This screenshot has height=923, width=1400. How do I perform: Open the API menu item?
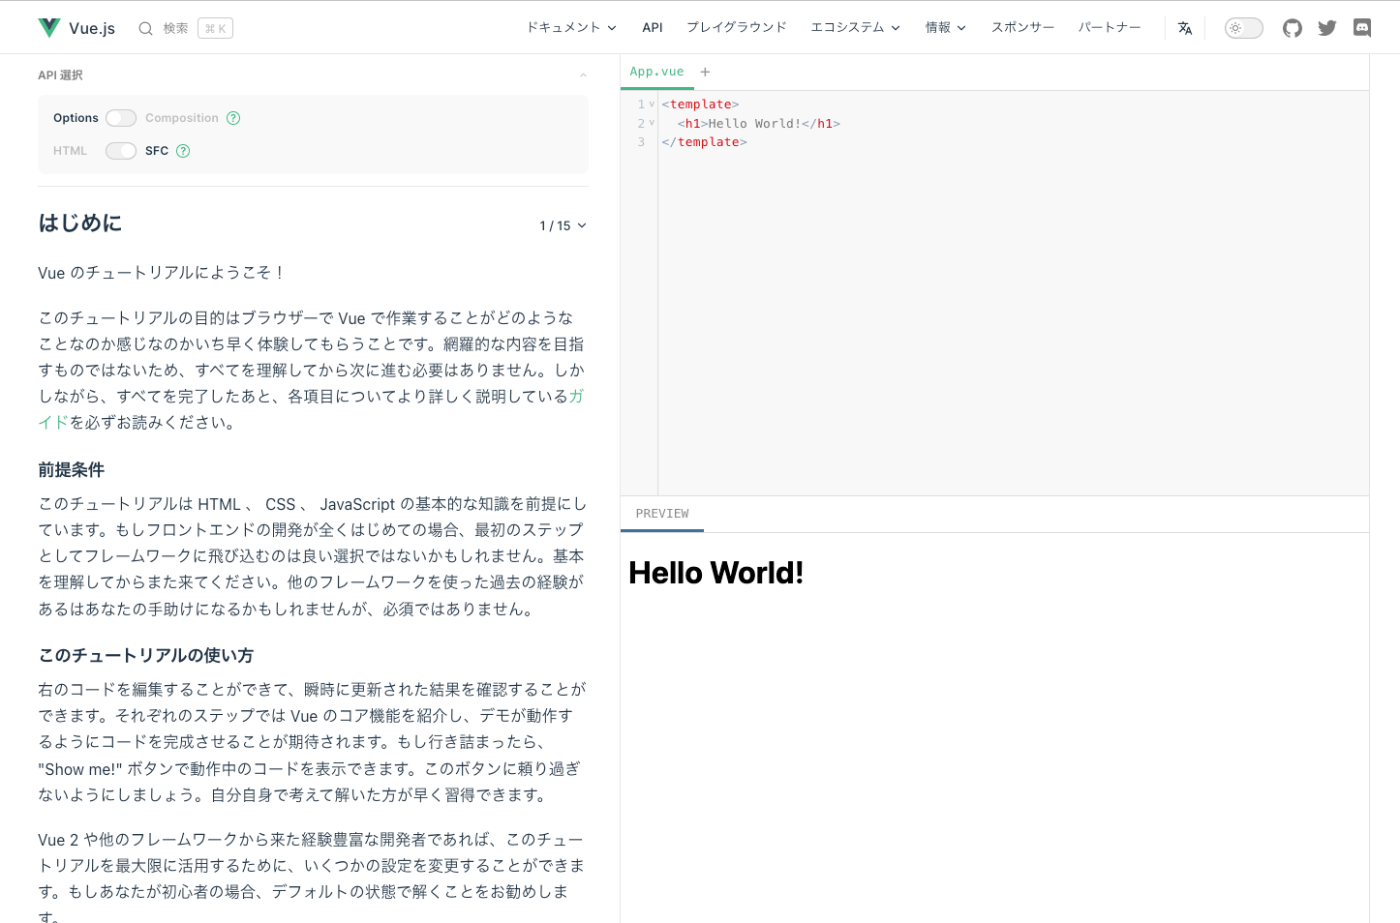coord(652,27)
